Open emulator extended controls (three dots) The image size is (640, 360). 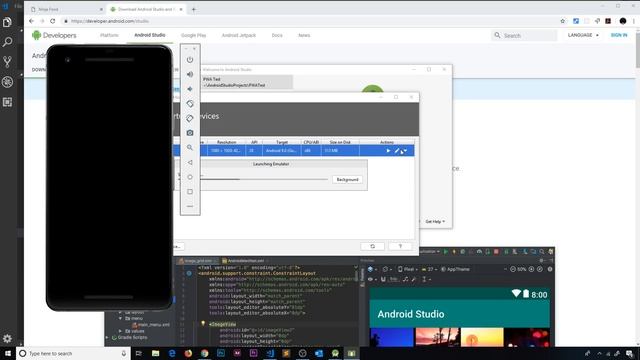[190, 207]
